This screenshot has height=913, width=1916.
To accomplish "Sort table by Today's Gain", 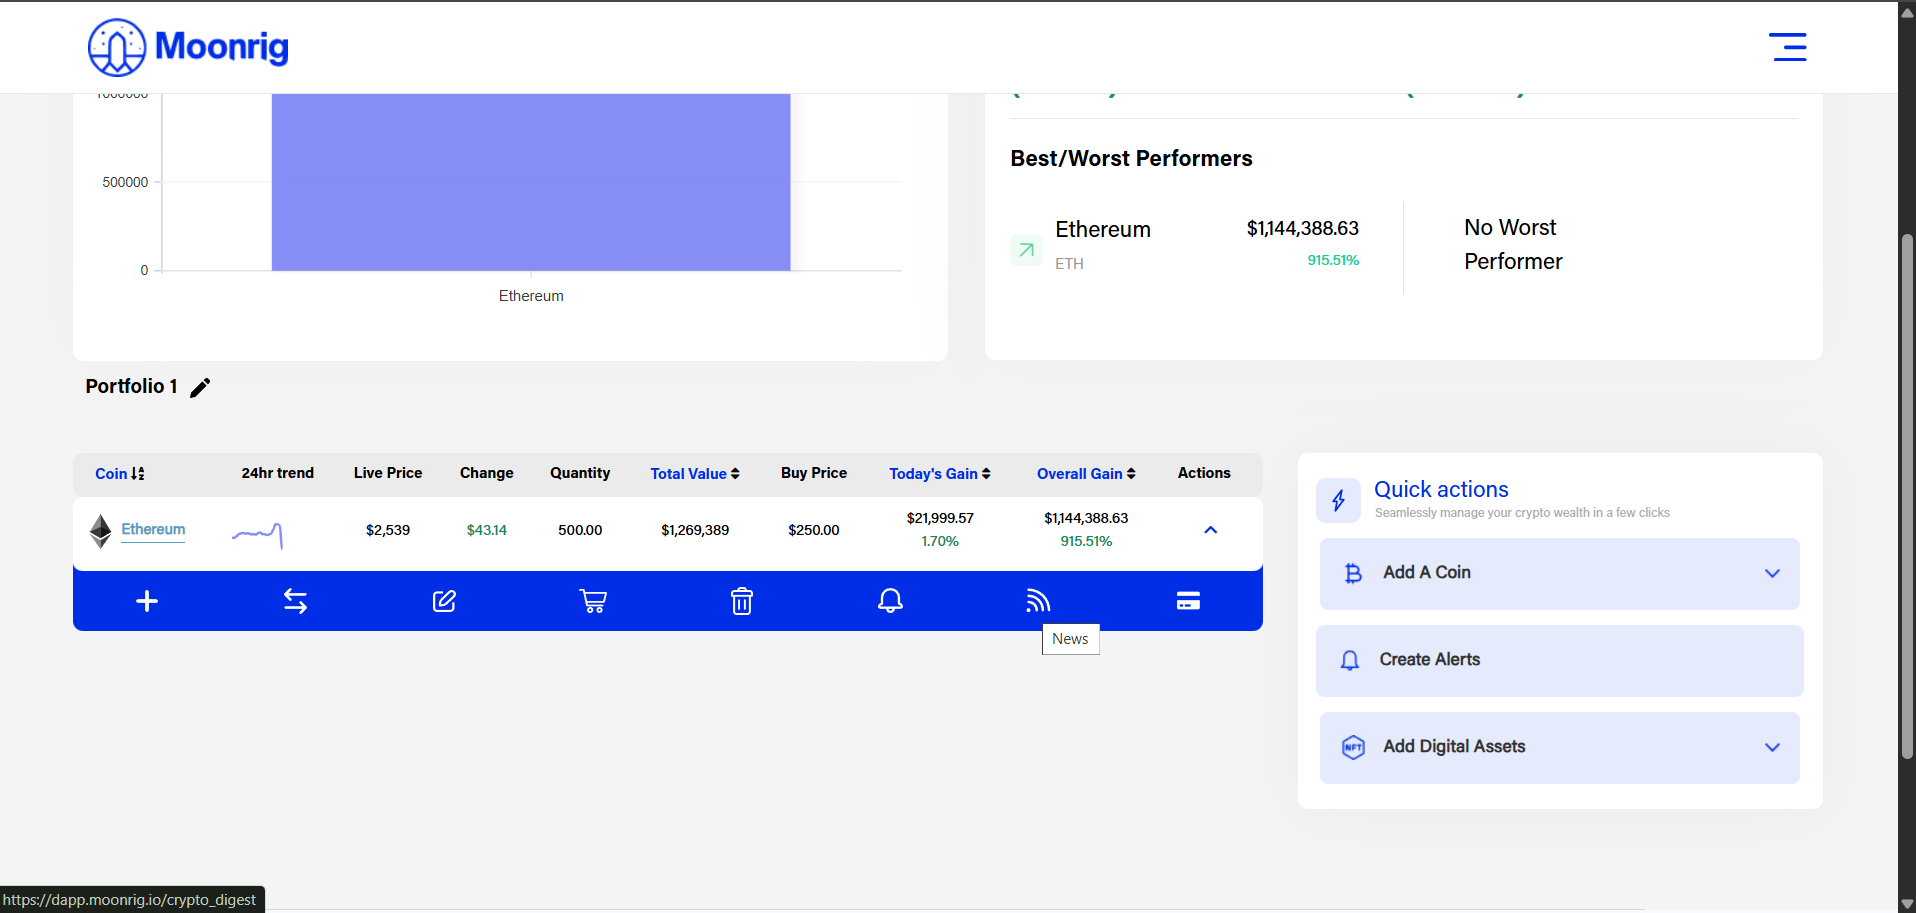I will [940, 474].
